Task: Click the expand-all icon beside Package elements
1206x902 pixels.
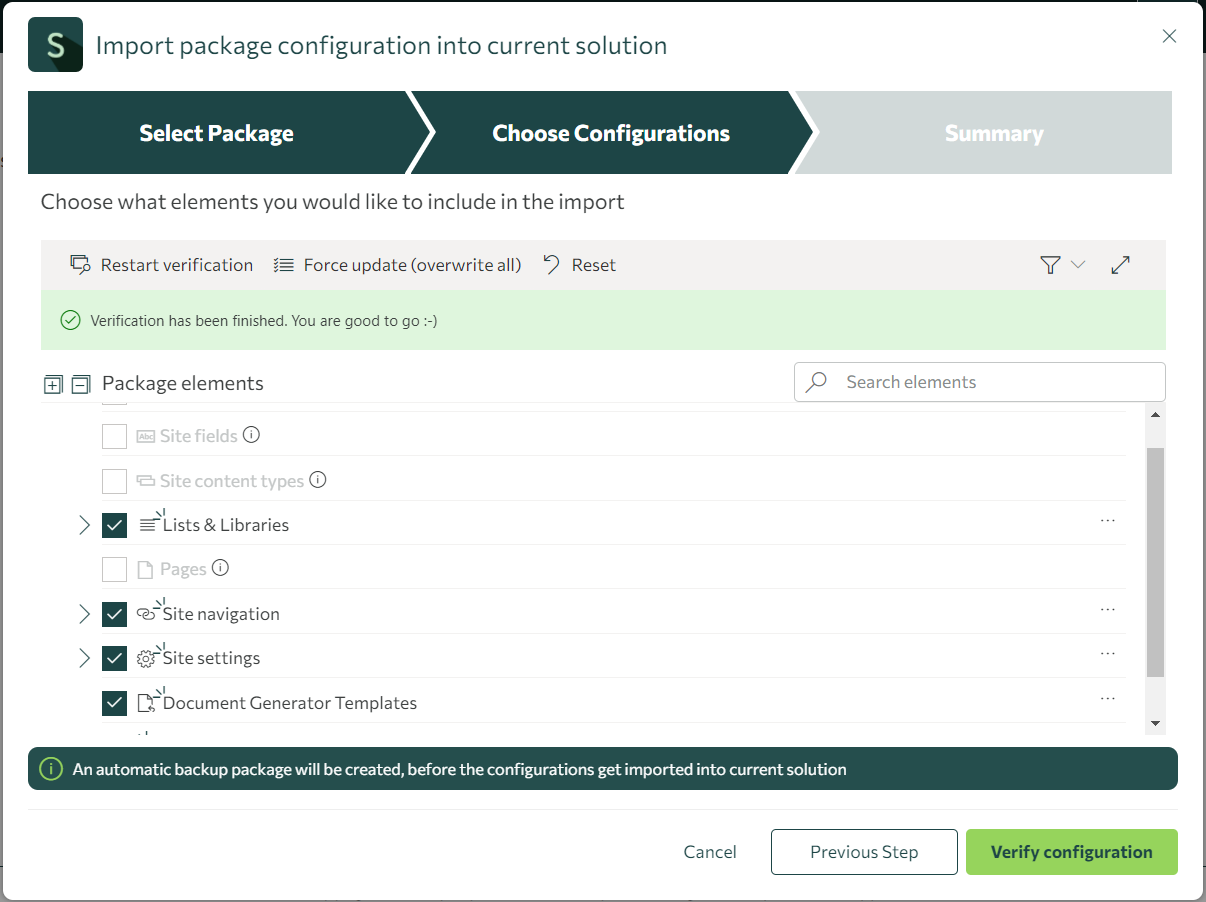Action: pos(52,383)
